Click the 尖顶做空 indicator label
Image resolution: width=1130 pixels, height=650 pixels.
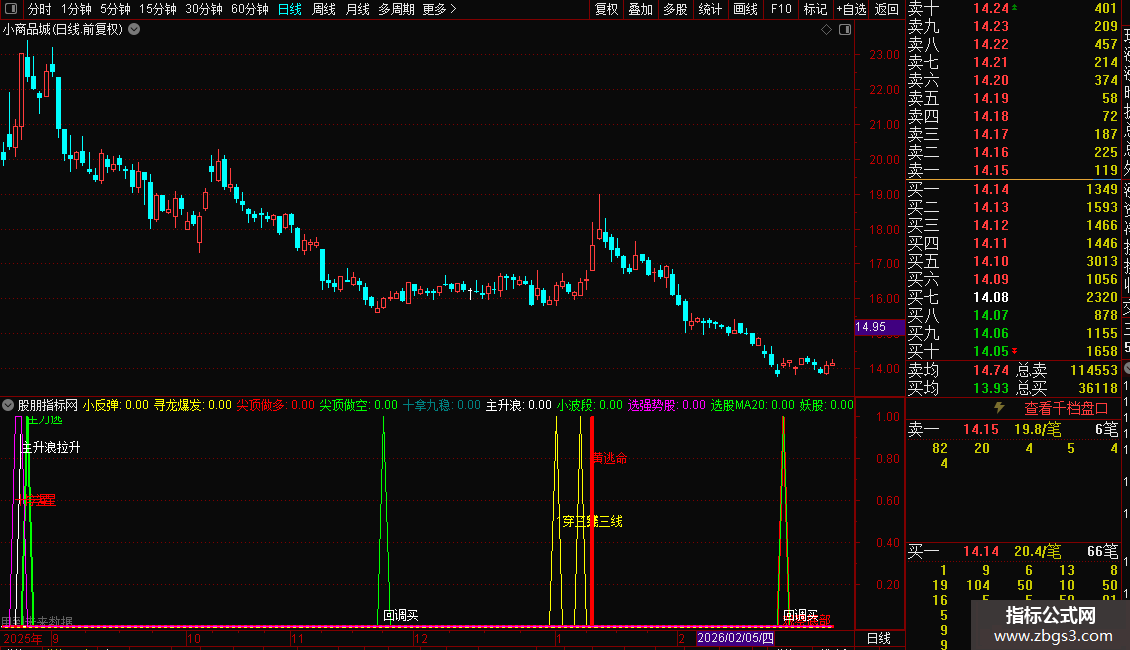click(358, 405)
